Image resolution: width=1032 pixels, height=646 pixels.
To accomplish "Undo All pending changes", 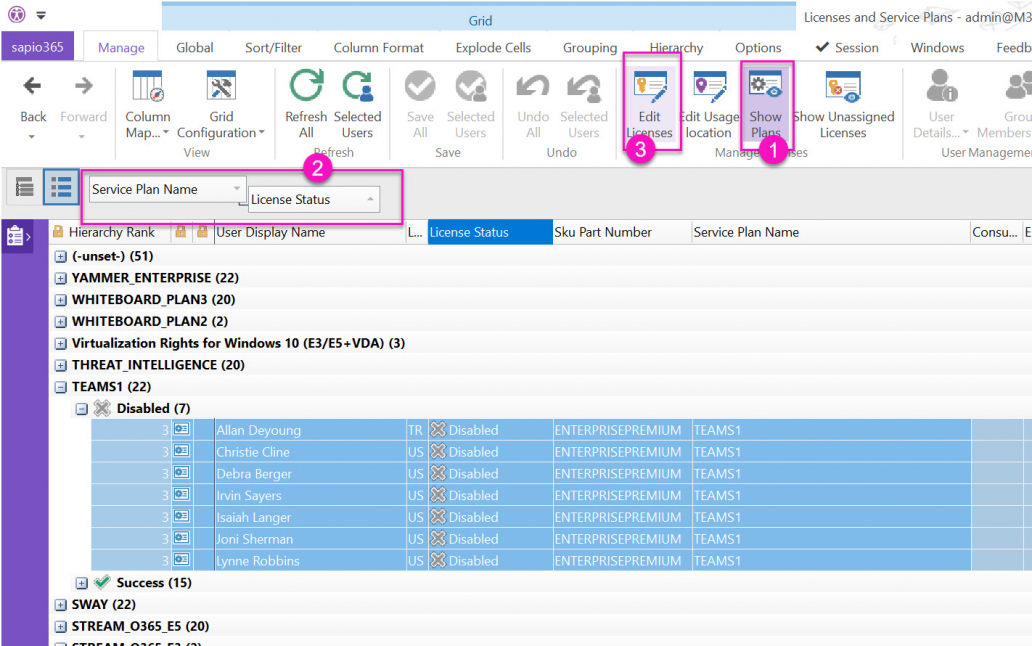I will point(533,105).
